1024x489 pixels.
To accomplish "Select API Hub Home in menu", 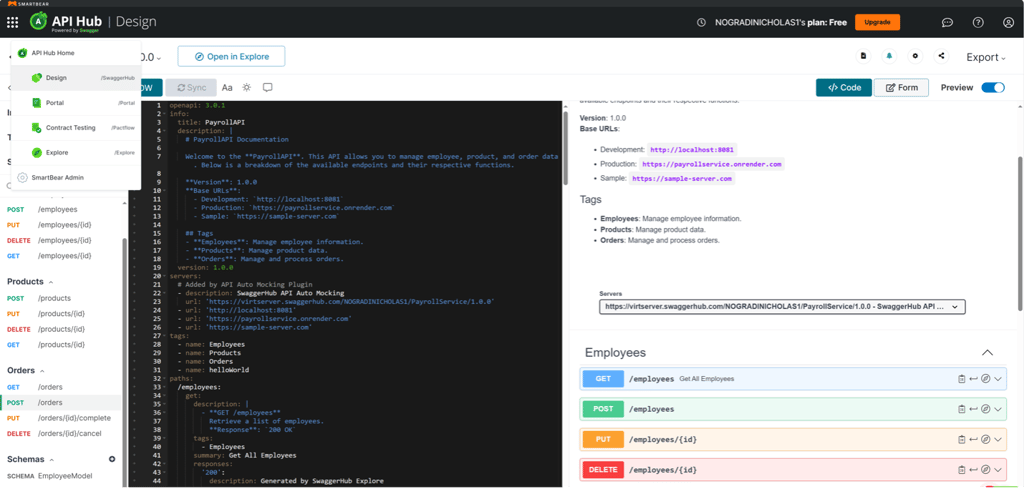I will point(76,53).
